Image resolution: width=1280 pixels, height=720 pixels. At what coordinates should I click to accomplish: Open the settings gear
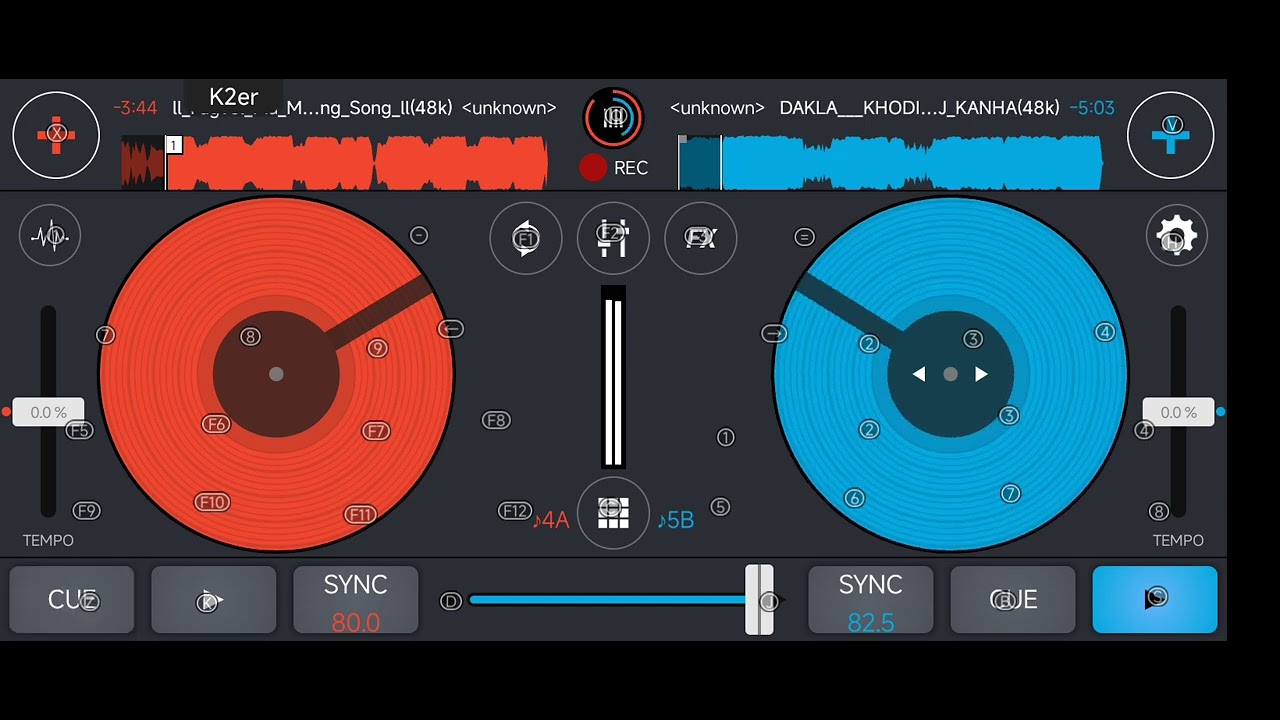pyautogui.click(x=1176, y=236)
